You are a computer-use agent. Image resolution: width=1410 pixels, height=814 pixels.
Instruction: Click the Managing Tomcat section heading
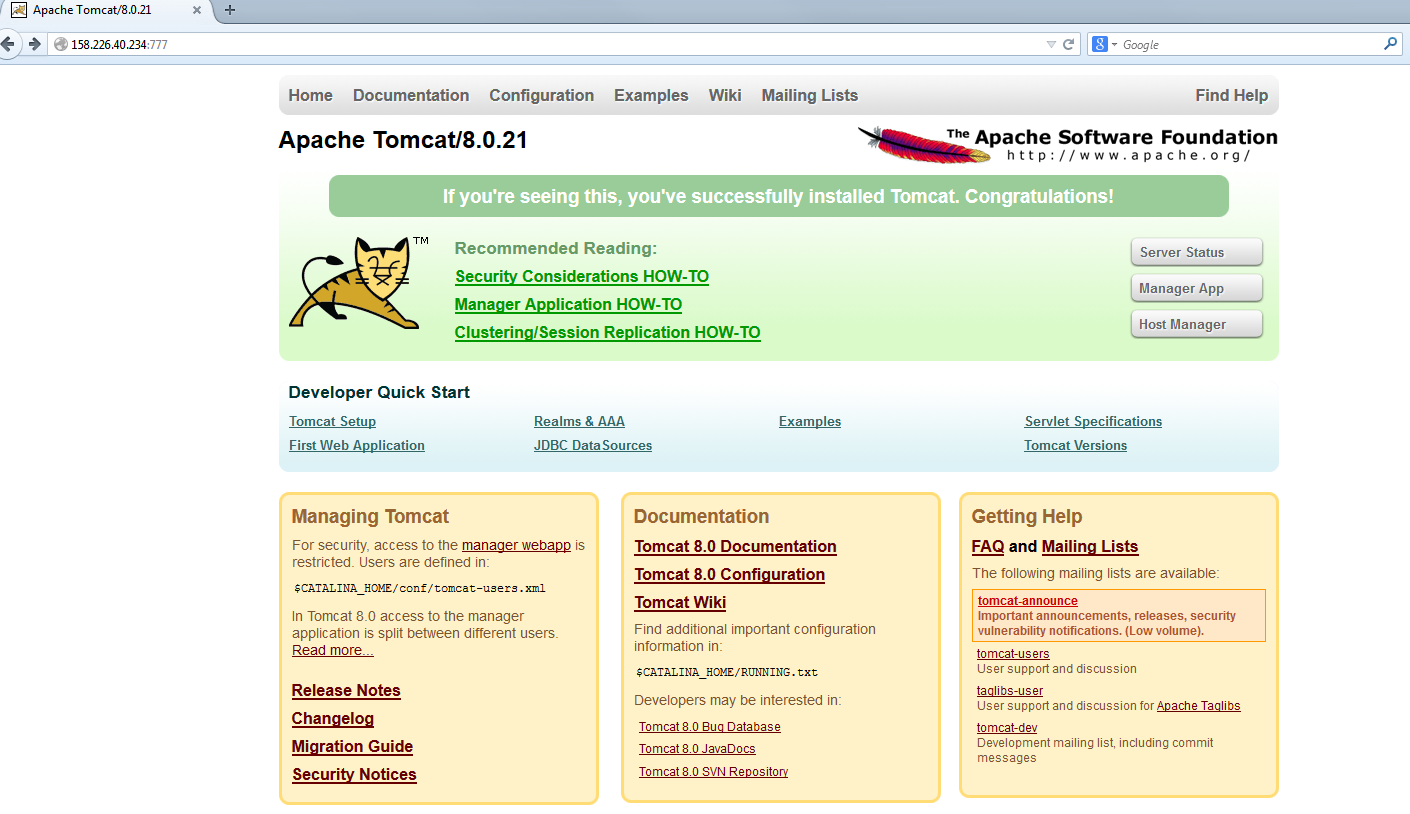coord(370,517)
